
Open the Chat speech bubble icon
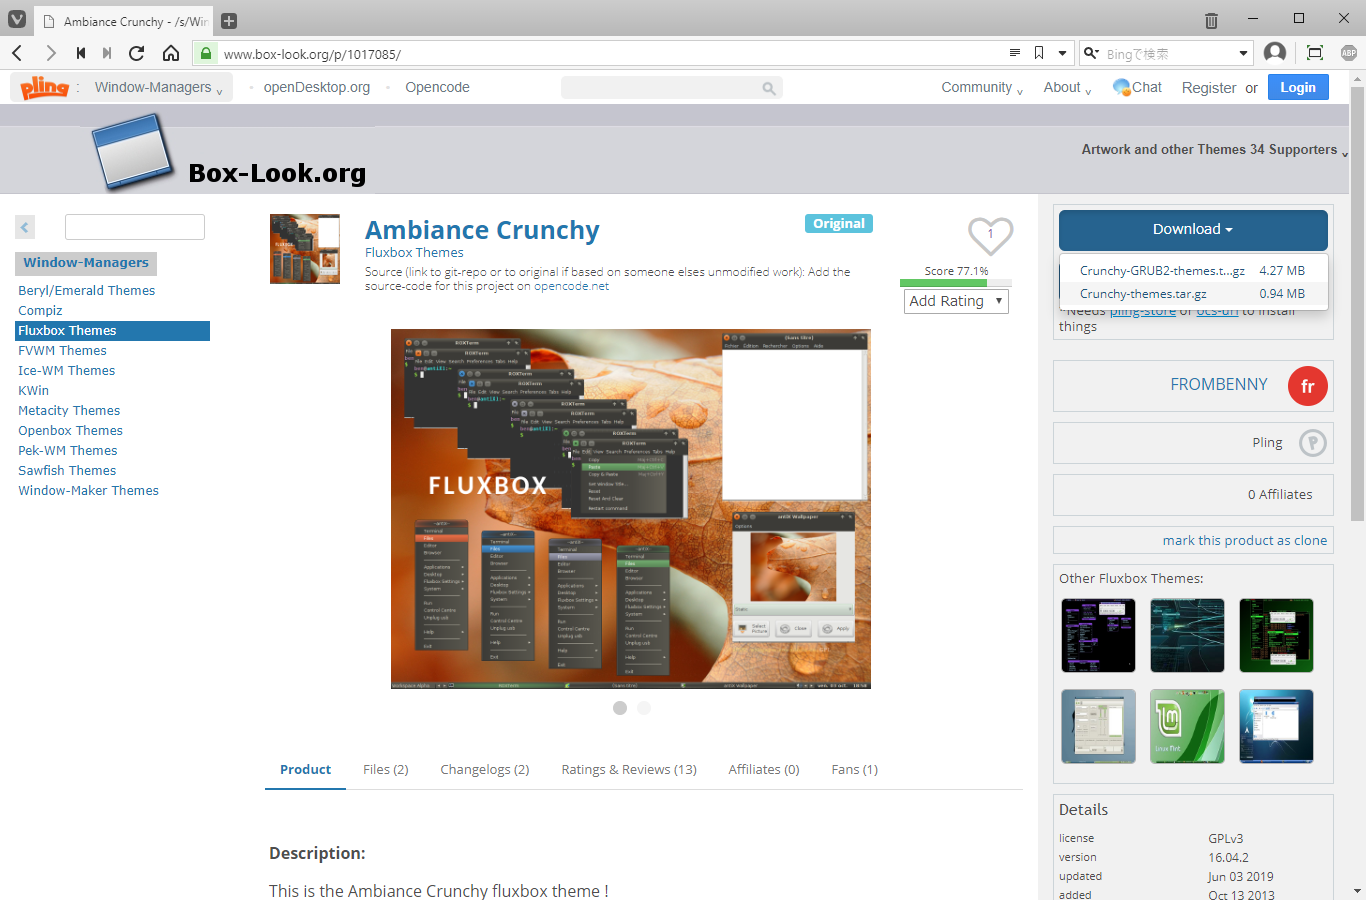[x=1121, y=87]
